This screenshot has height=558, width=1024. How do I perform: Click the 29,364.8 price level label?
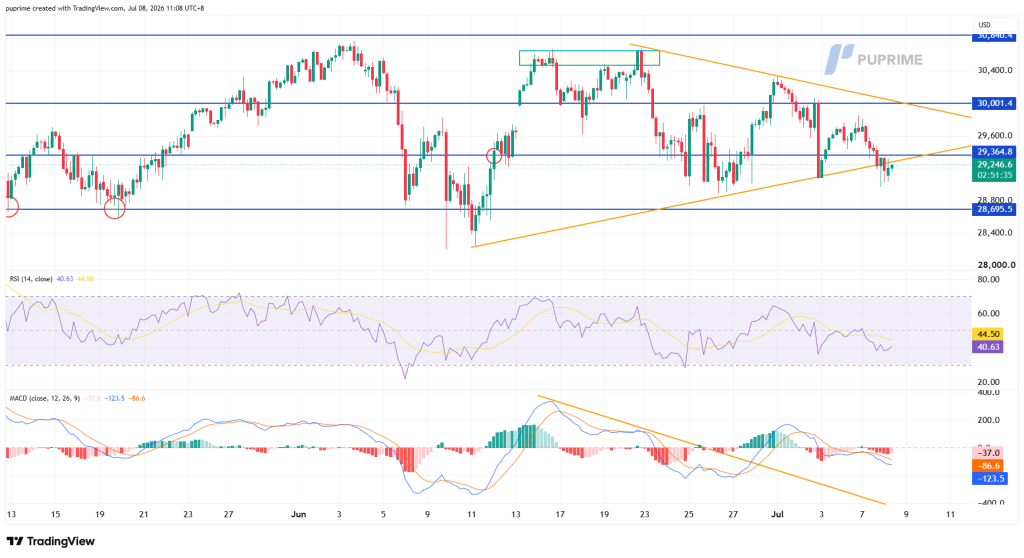[994, 152]
